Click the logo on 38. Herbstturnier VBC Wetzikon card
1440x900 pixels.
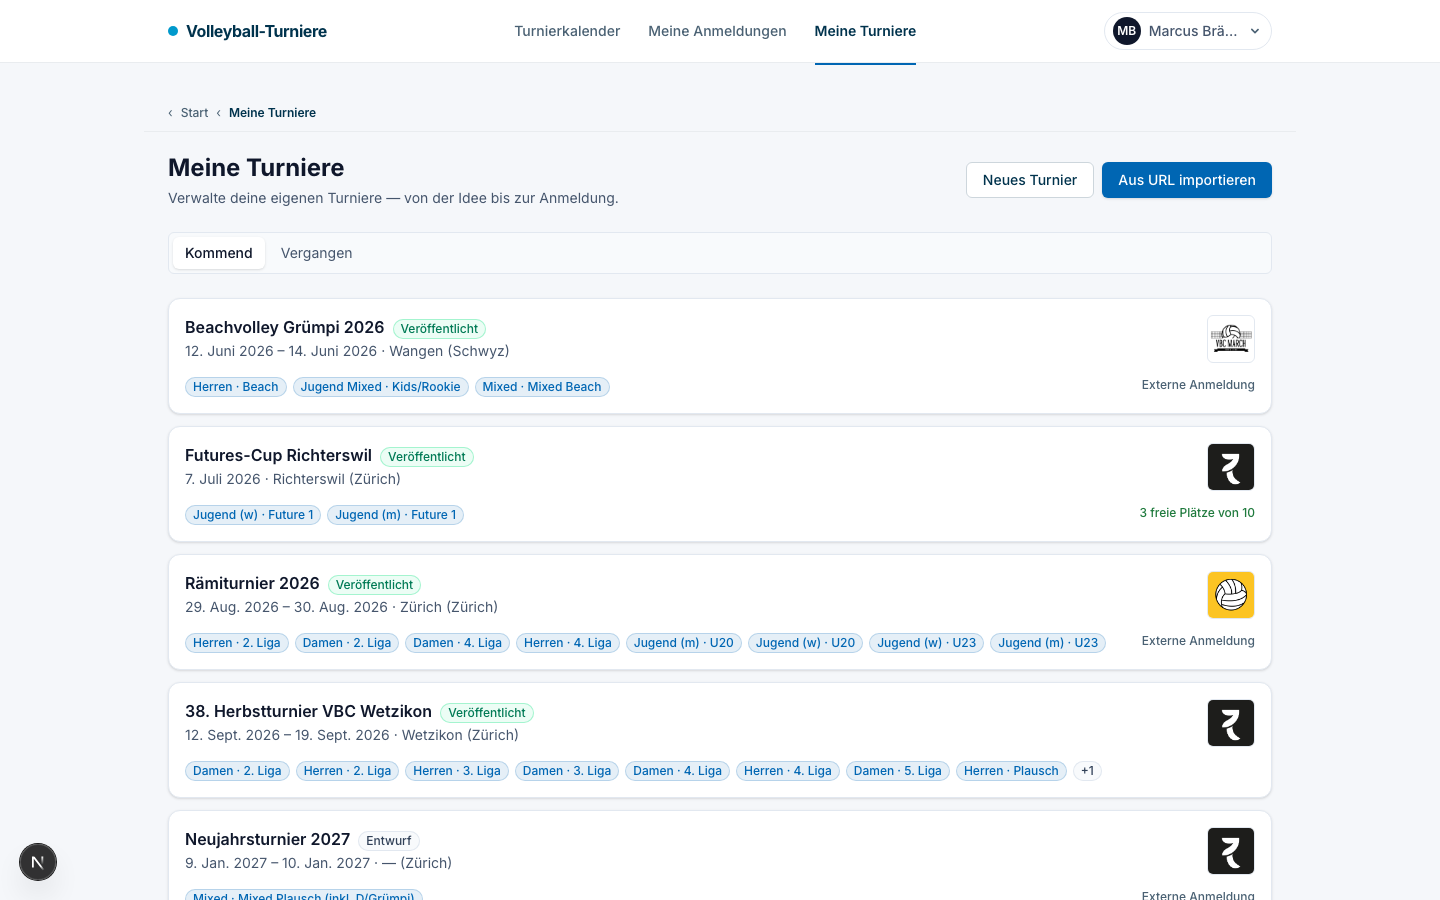click(1231, 723)
